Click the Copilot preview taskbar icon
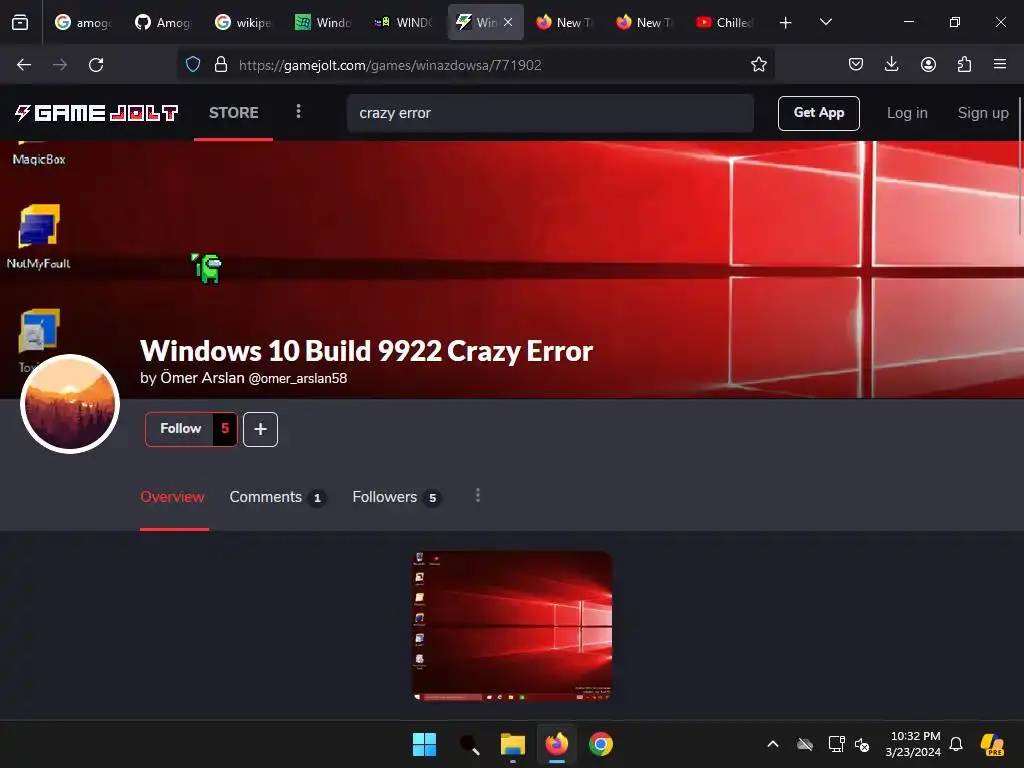Screen dimensions: 1024x768 (x=993, y=744)
